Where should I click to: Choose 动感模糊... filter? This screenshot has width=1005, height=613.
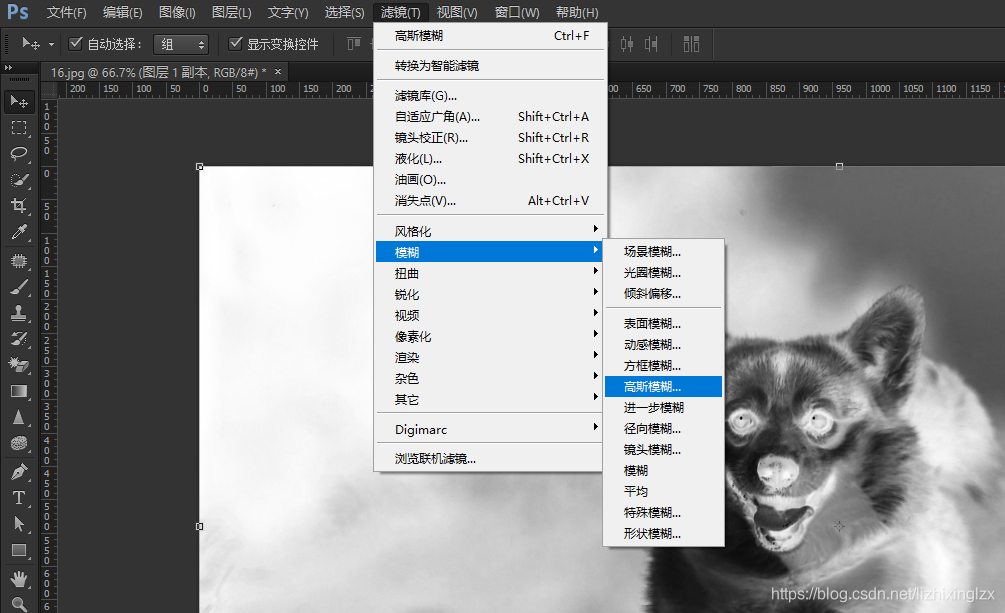coord(663,344)
